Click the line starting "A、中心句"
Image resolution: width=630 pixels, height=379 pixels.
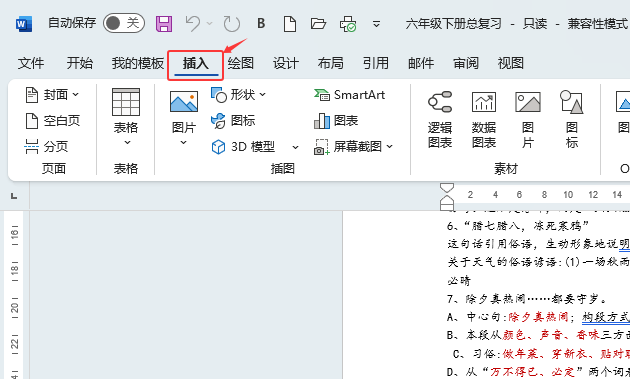538,317
